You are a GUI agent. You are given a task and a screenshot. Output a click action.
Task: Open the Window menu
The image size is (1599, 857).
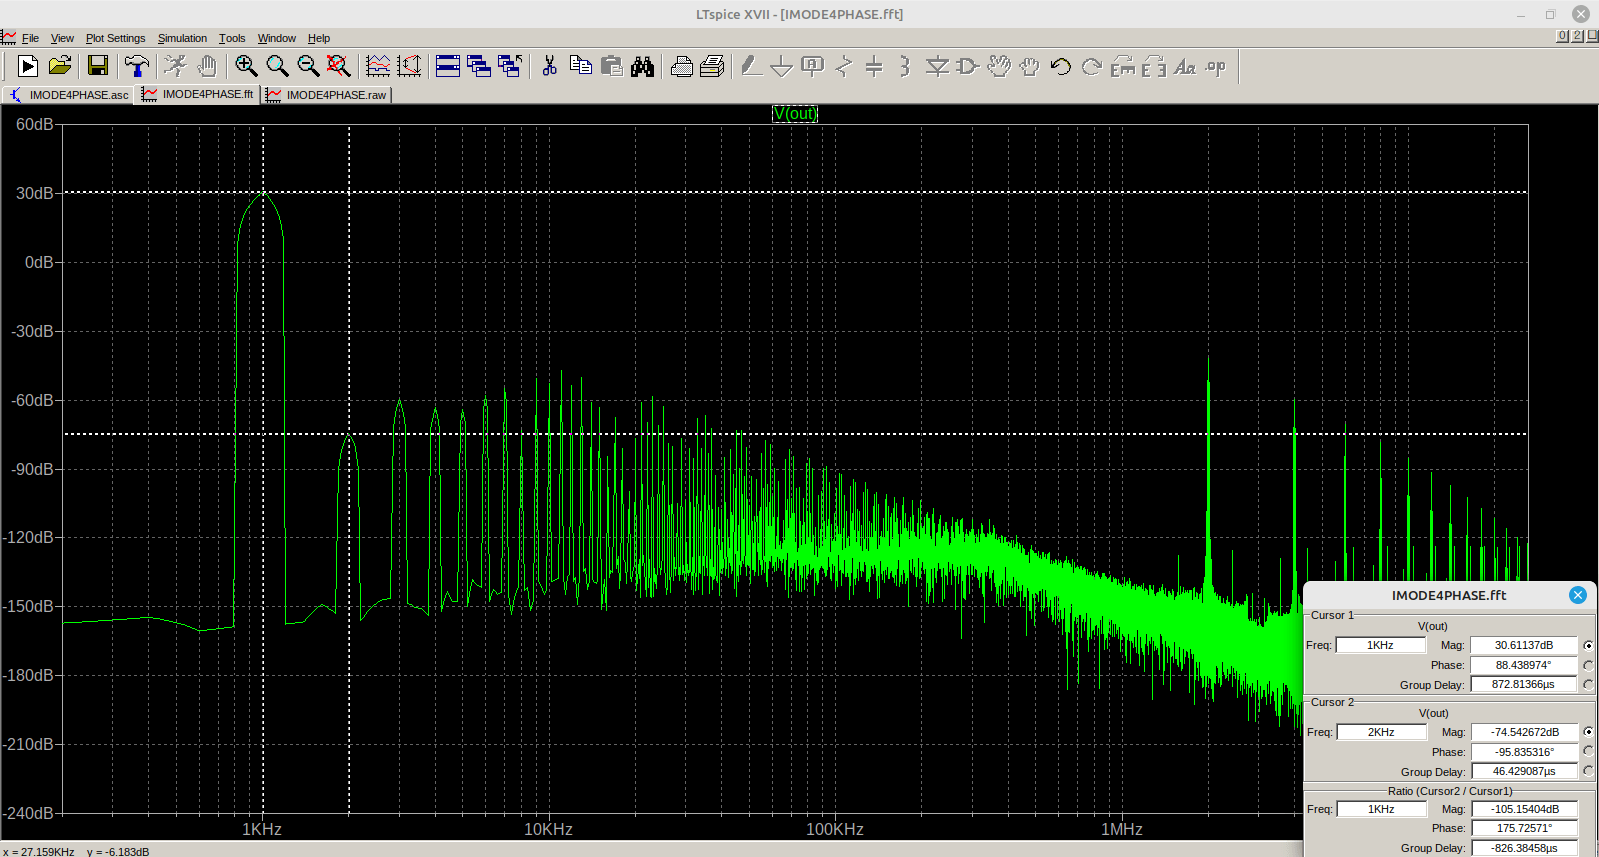pos(277,38)
